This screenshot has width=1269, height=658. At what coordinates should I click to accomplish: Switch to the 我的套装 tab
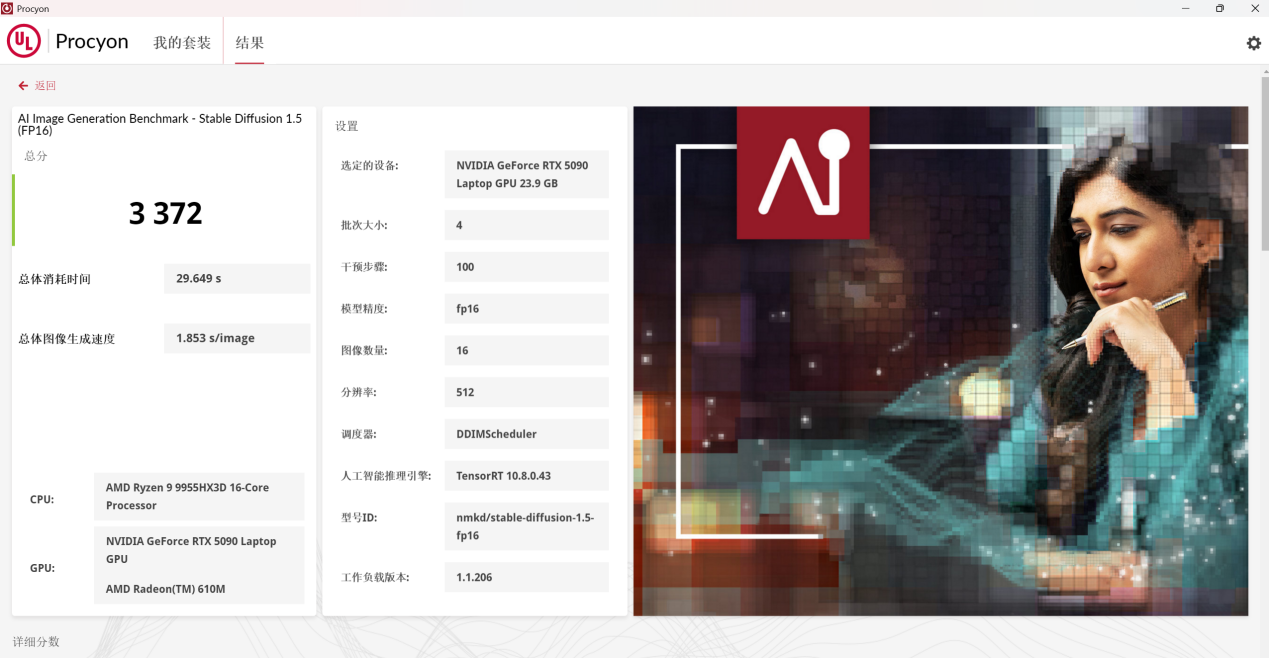[x=182, y=43]
